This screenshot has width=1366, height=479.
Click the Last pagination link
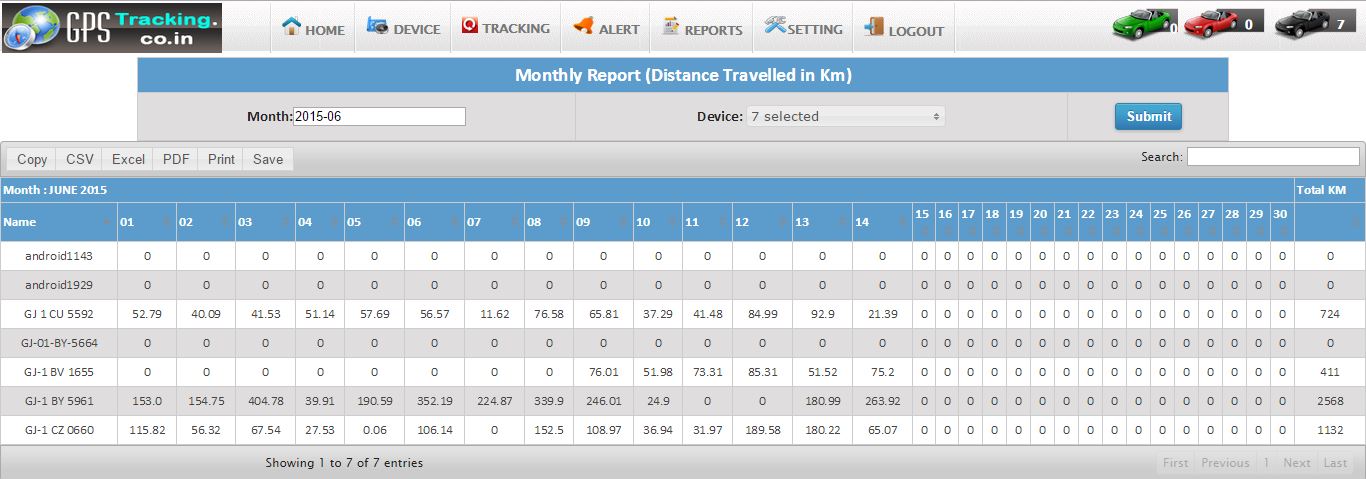tap(1335, 462)
